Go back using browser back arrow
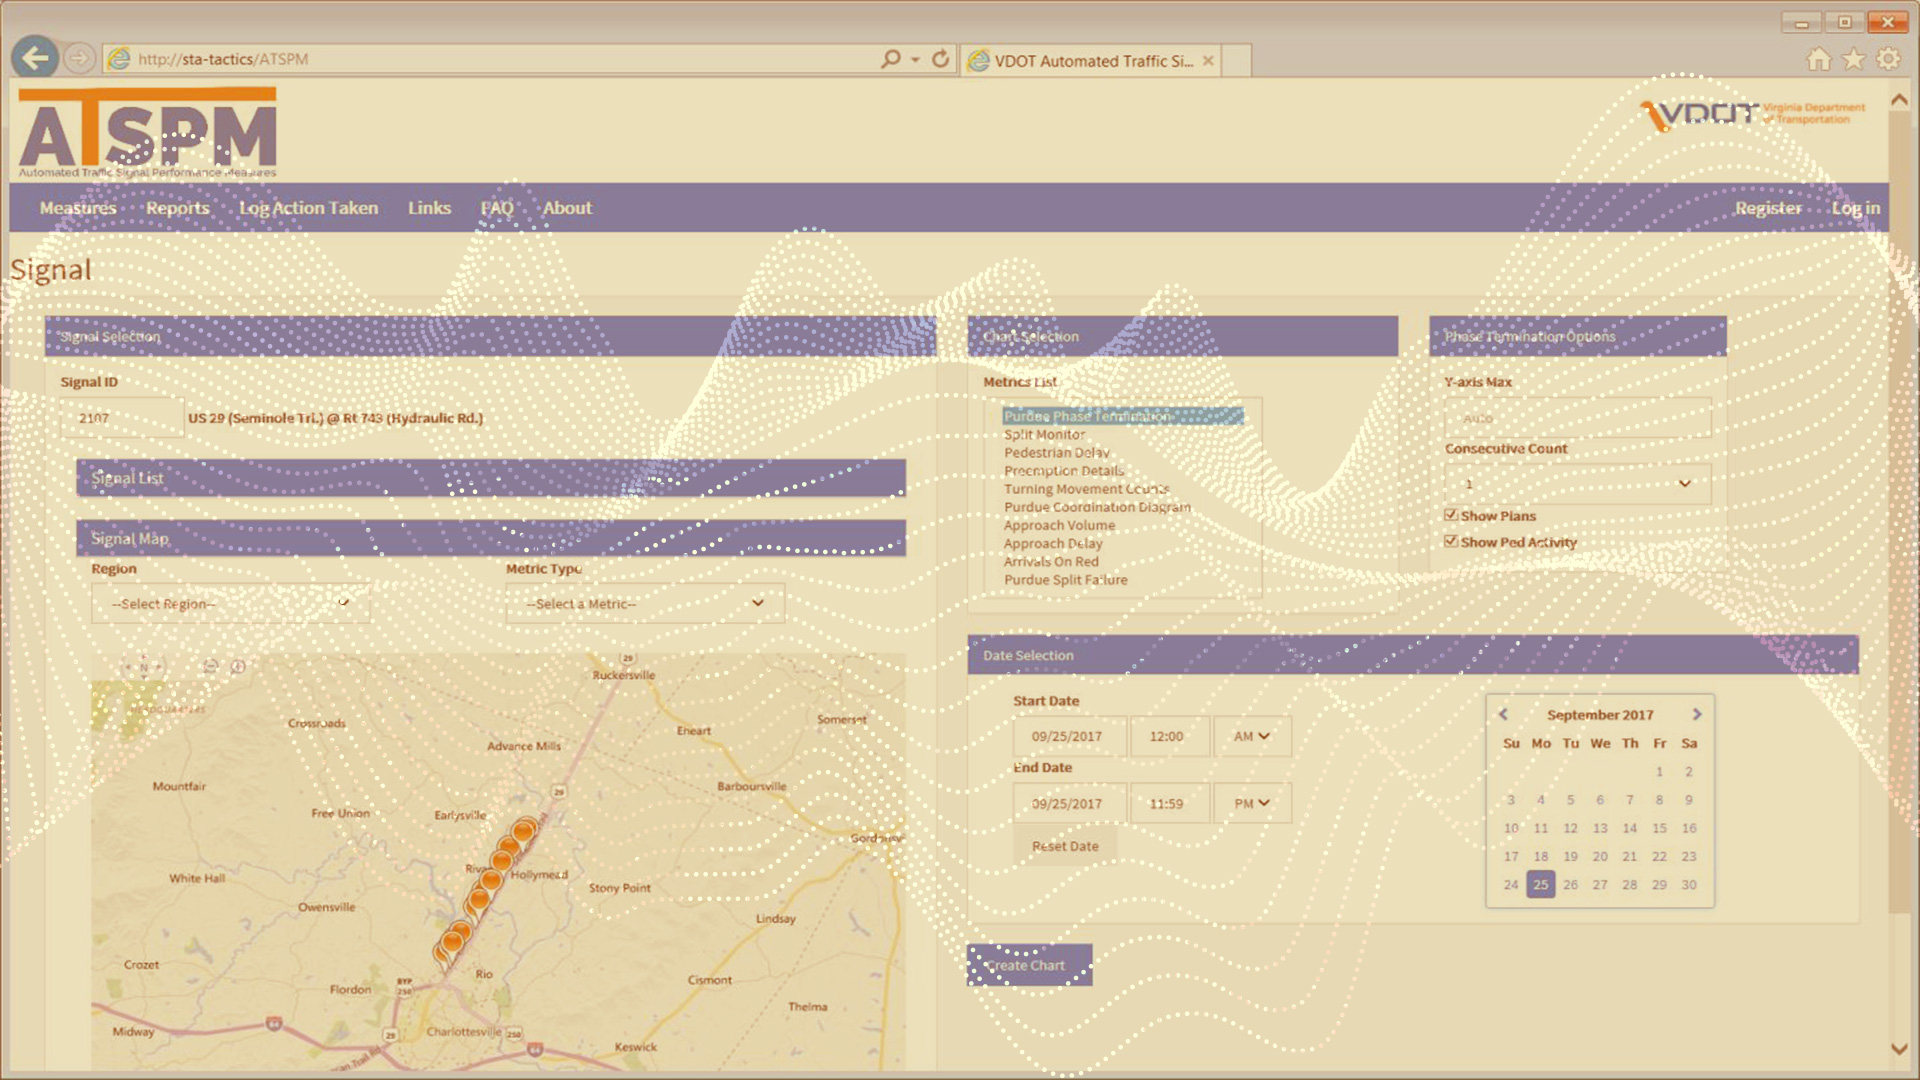1920x1080 pixels. (x=36, y=58)
